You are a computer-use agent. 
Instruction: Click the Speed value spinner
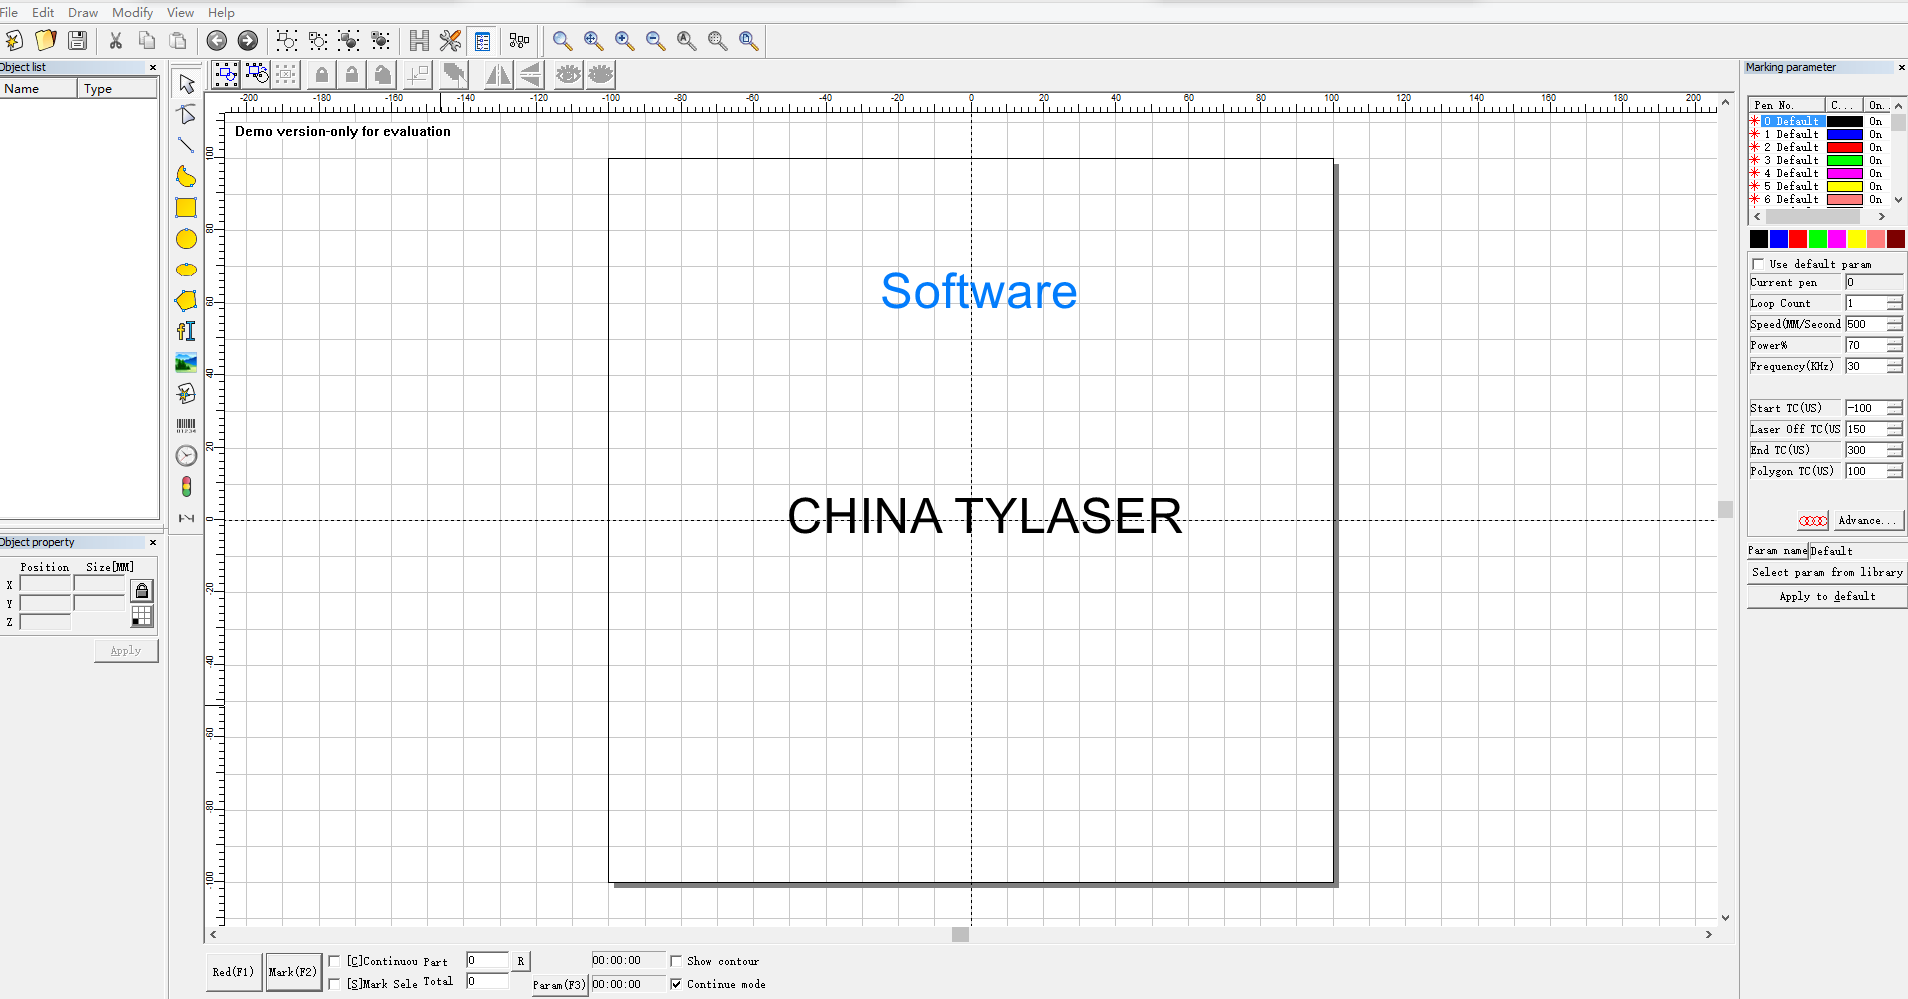pyautogui.click(x=1894, y=324)
